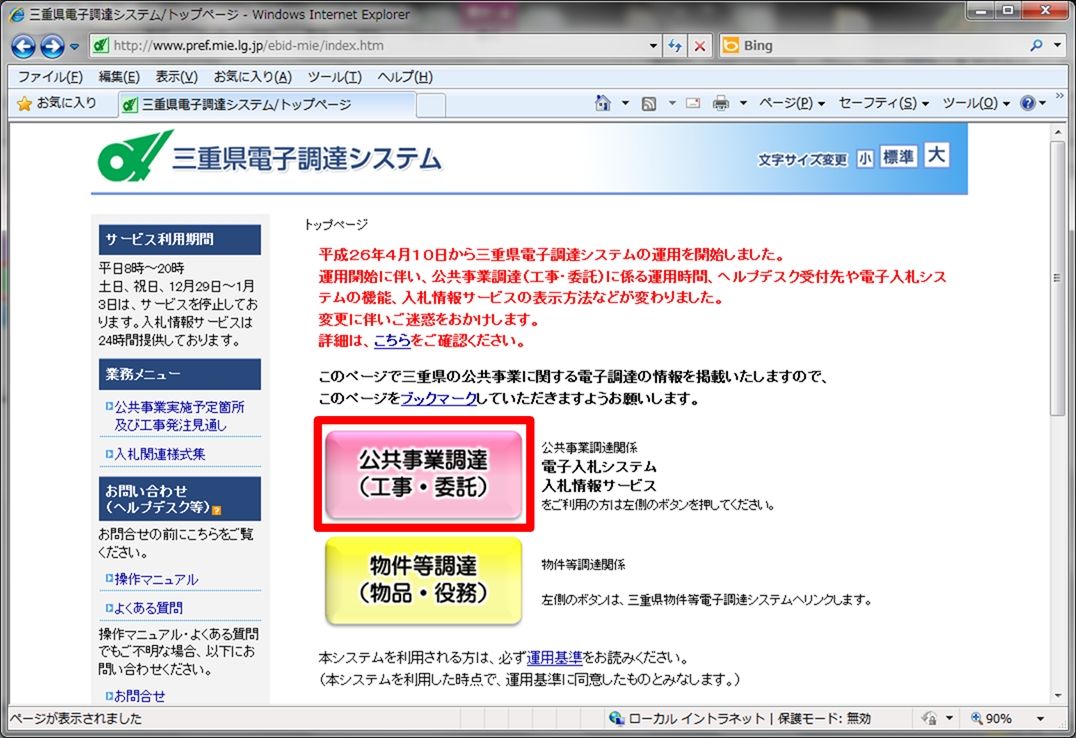Image resolution: width=1076 pixels, height=738 pixels.
Task: Expand the Print dropdown arrow
Action: [x=743, y=104]
